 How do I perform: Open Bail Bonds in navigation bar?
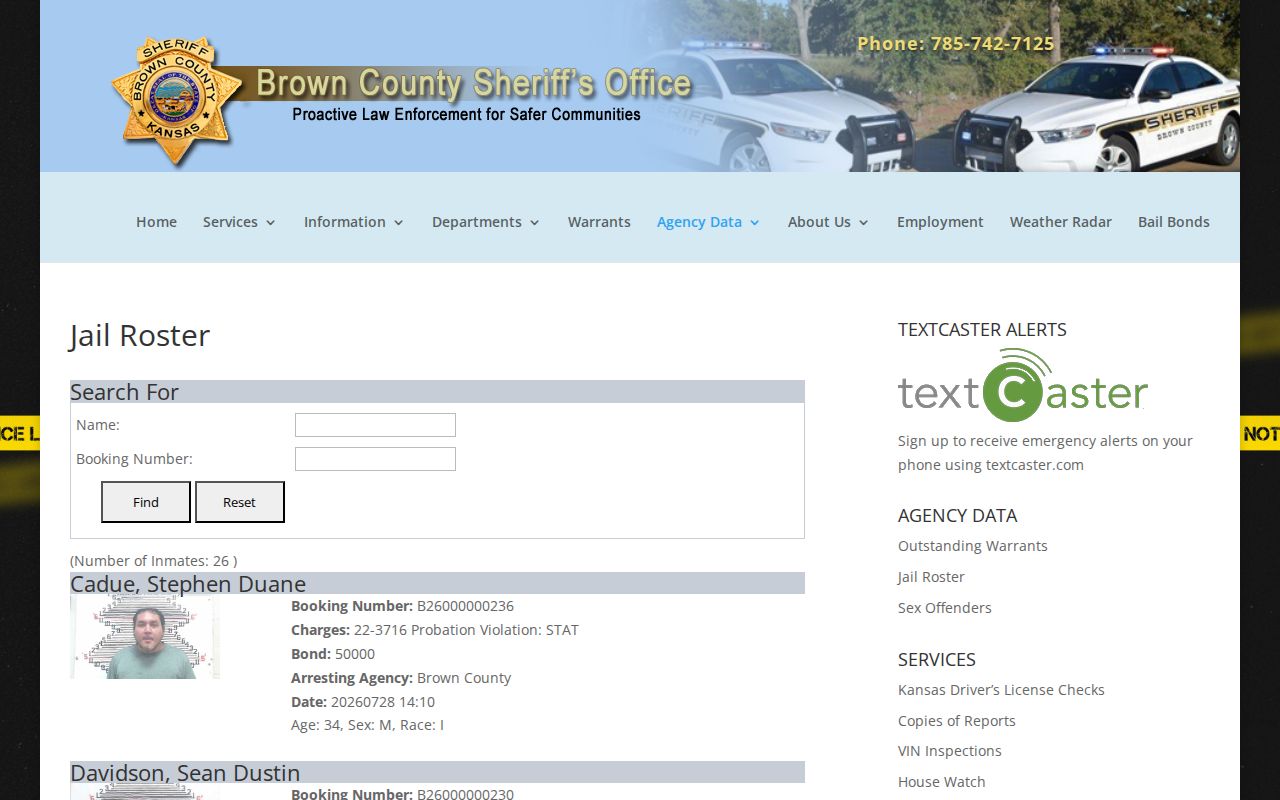1173,222
